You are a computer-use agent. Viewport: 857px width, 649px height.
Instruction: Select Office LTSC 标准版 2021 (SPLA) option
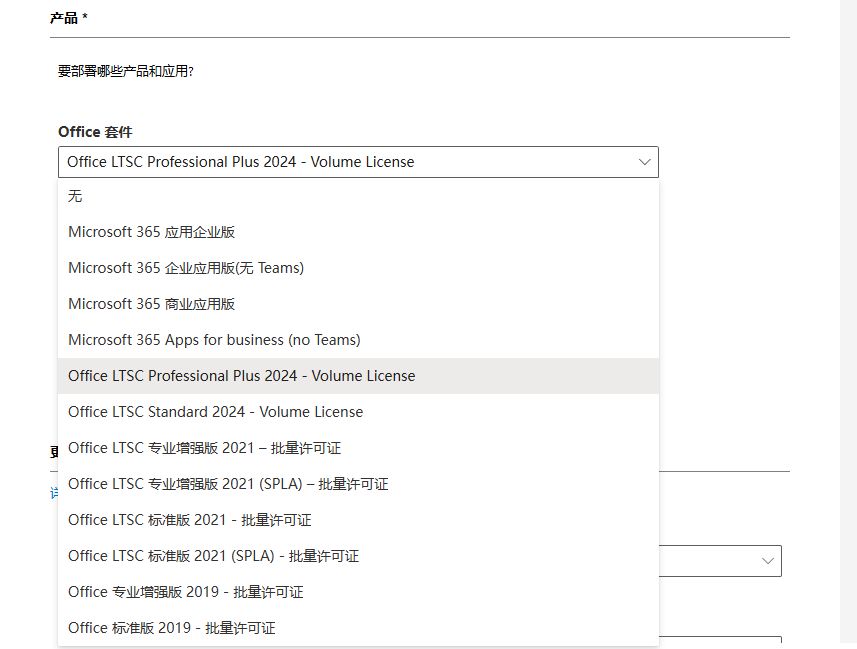click(213, 556)
